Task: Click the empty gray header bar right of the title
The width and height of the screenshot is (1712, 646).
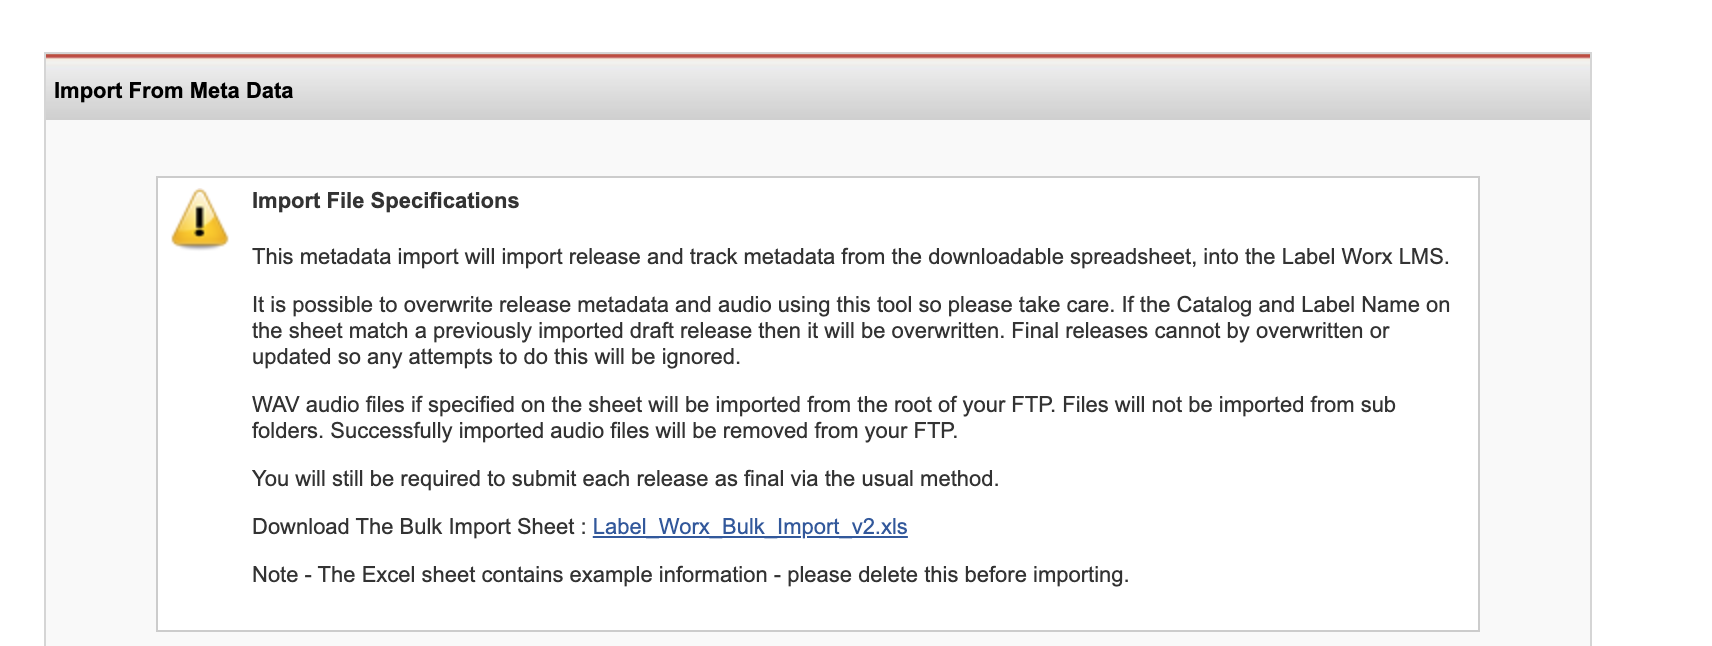Action: [x=900, y=91]
